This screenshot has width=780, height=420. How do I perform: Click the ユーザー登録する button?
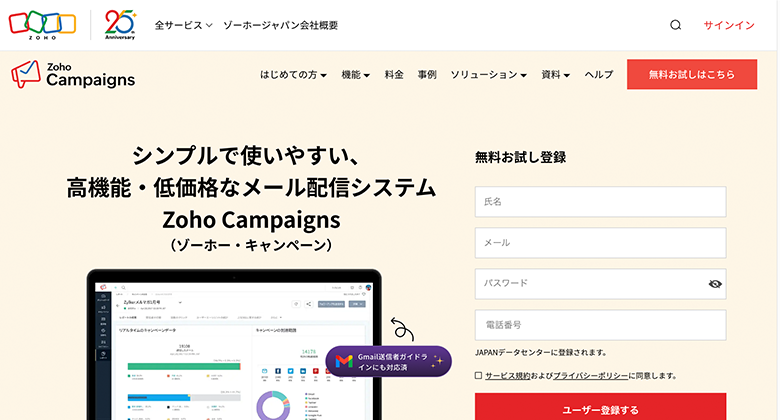[600, 409]
